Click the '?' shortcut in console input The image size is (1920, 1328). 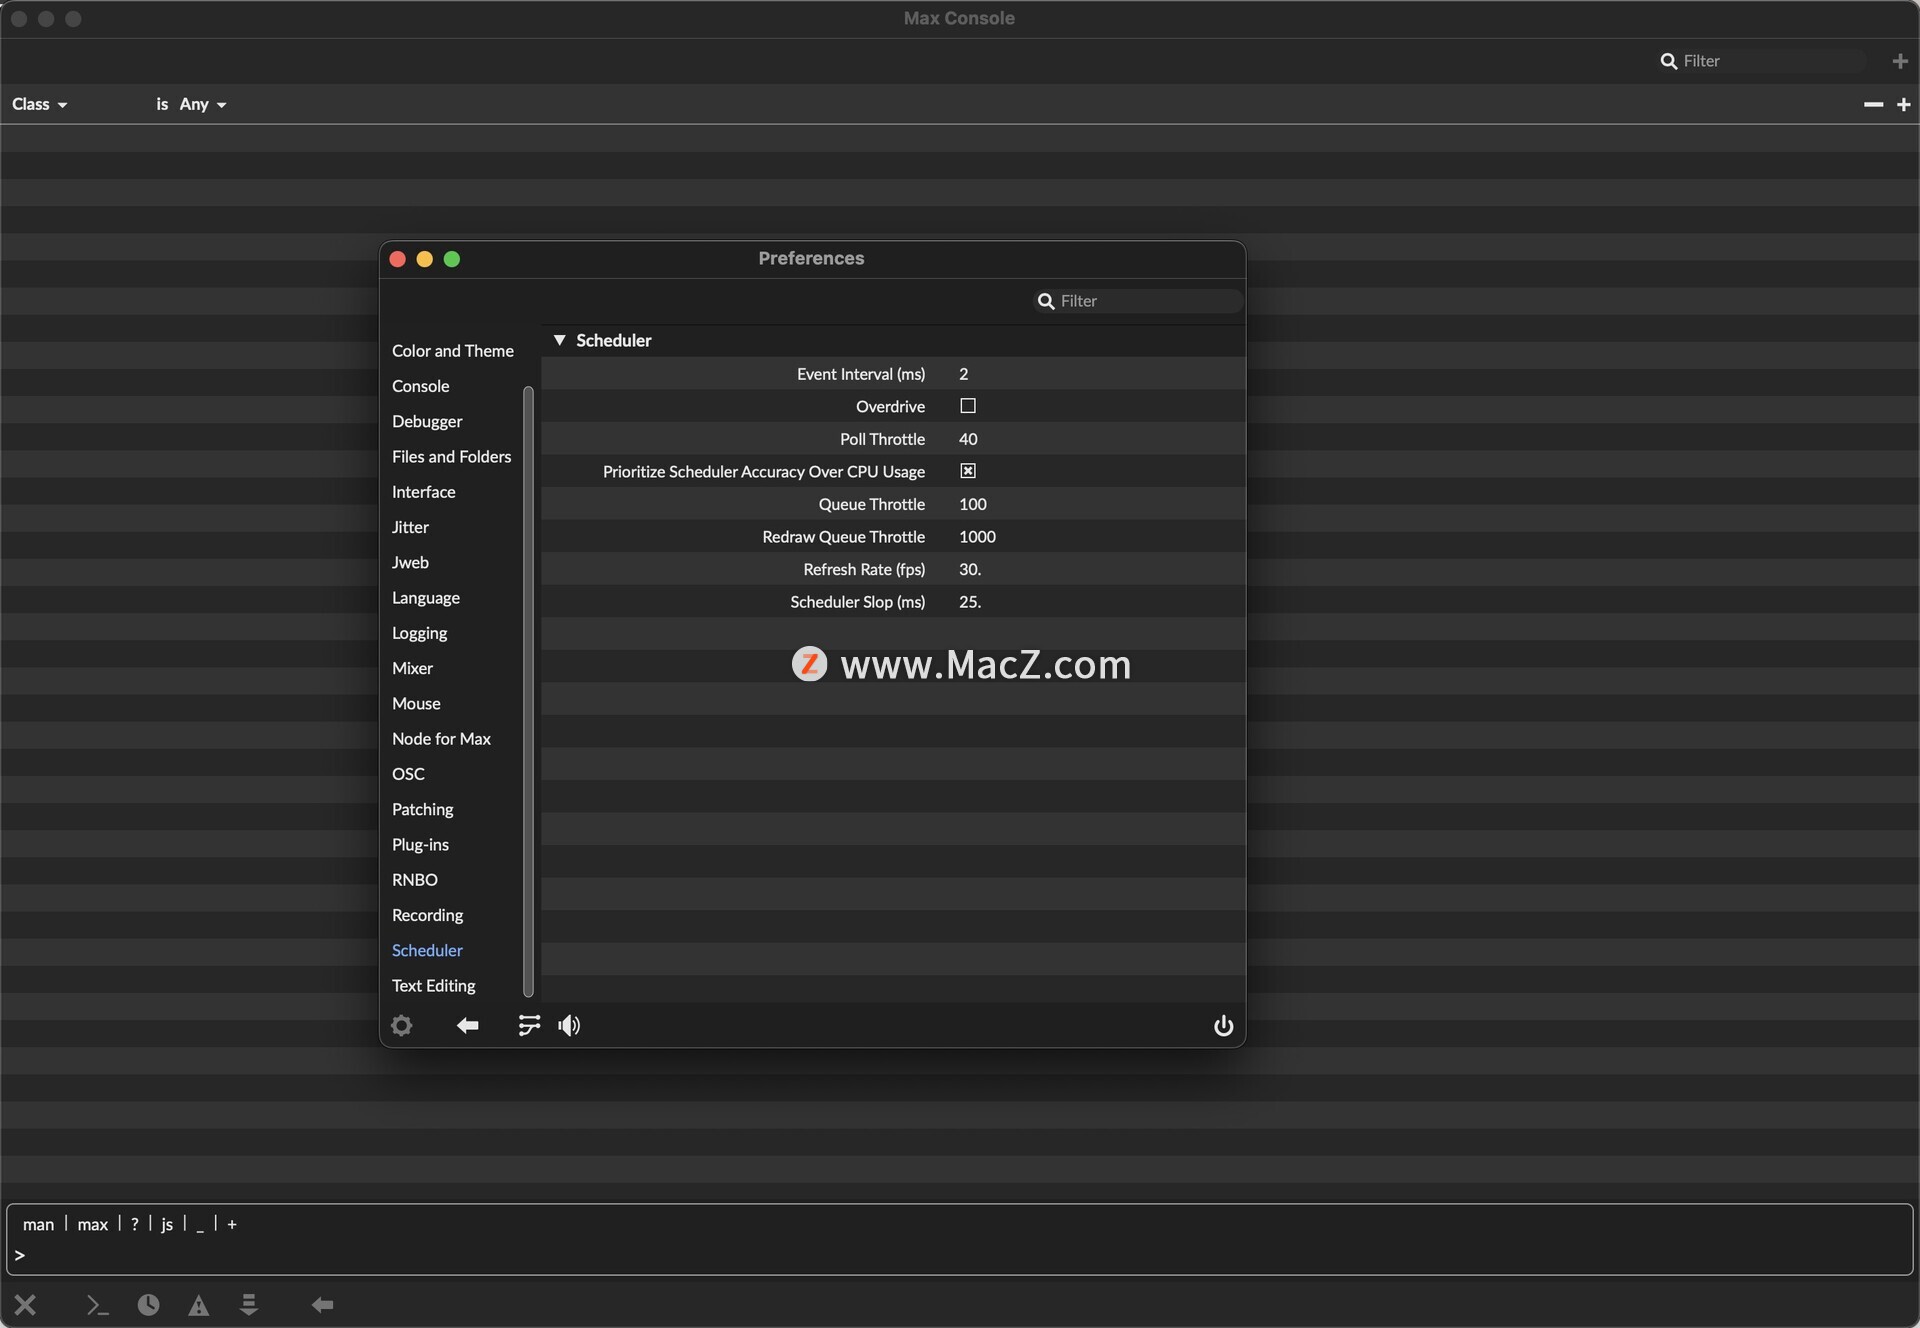pyautogui.click(x=135, y=1224)
